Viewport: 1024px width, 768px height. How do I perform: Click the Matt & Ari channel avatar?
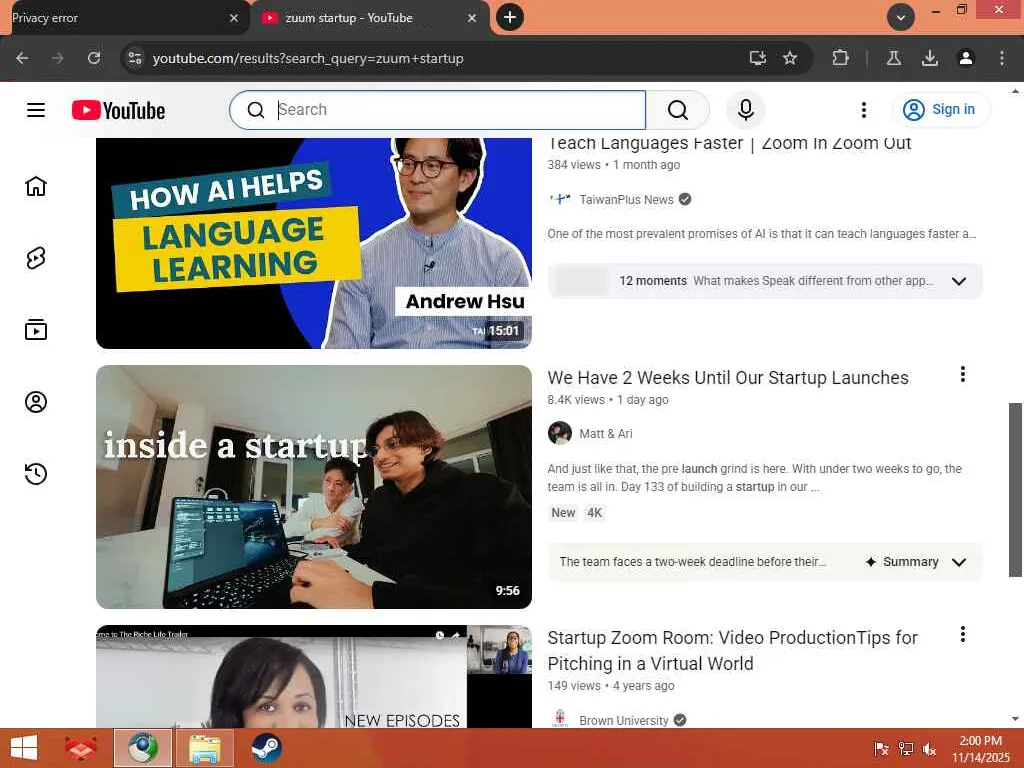tap(560, 433)
